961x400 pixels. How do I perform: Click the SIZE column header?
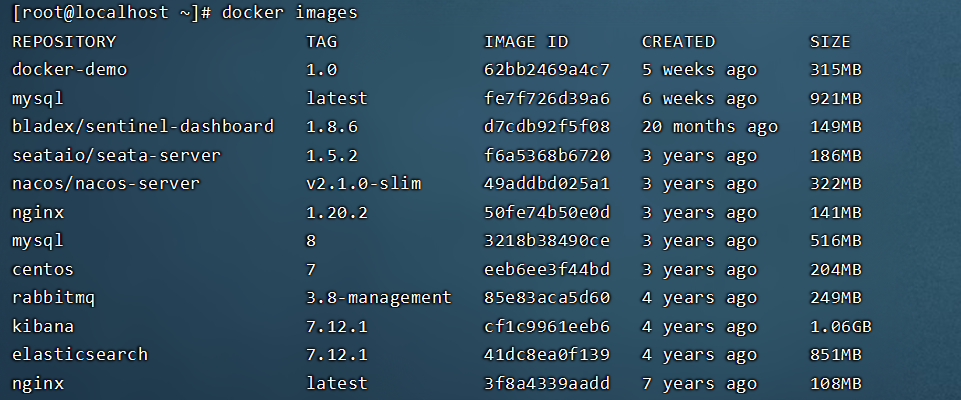[x=830, y=42]
